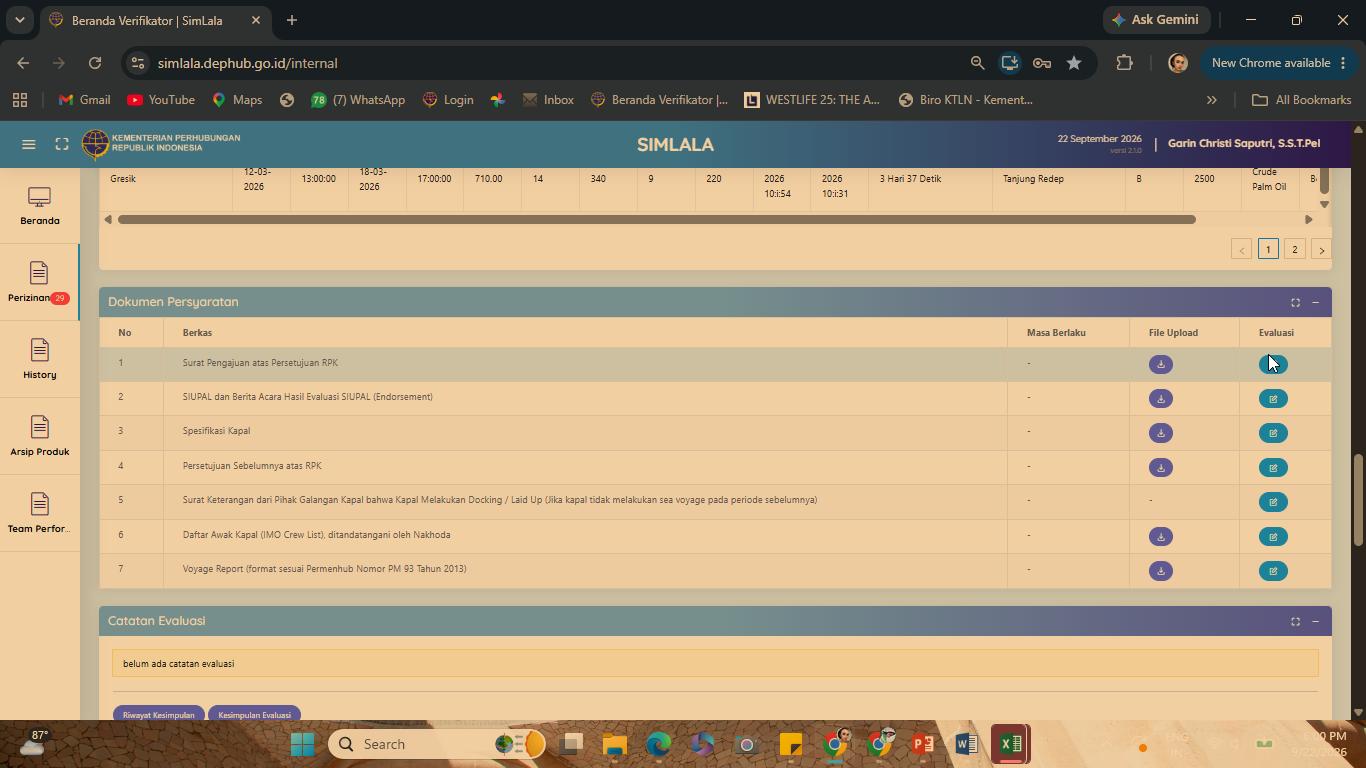This screenshot has height=768, width=1366.
Task: Download the Spesifikasi Kapal uploaded file
Action: [1160, 433]
